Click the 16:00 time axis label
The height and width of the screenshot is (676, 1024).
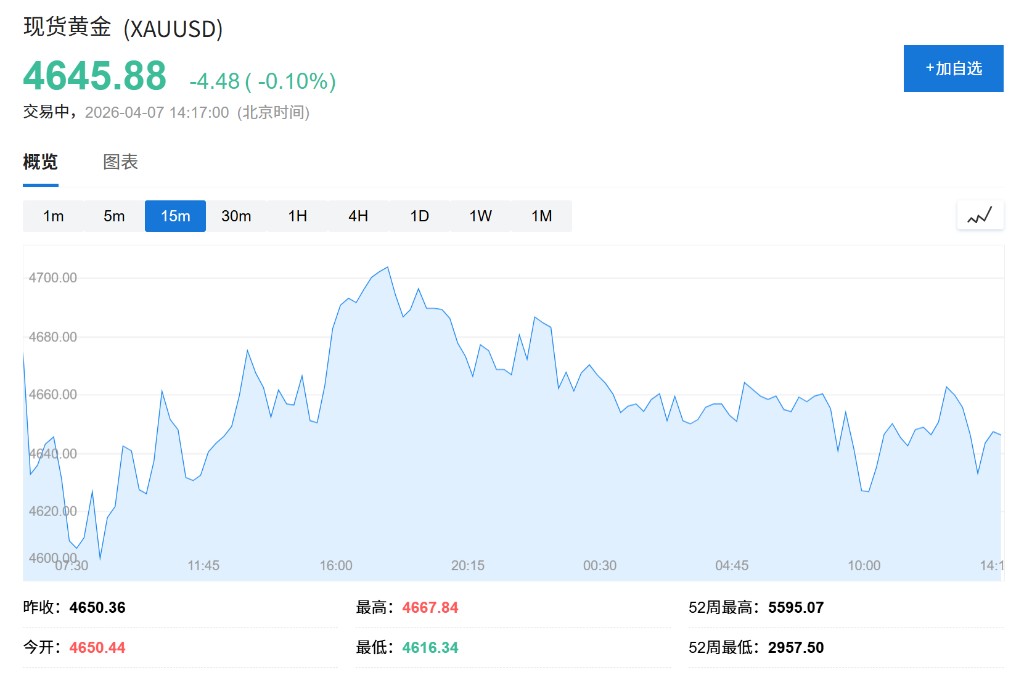336,565
